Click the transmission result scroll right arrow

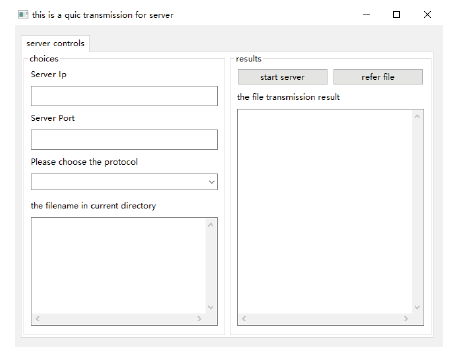406,318
